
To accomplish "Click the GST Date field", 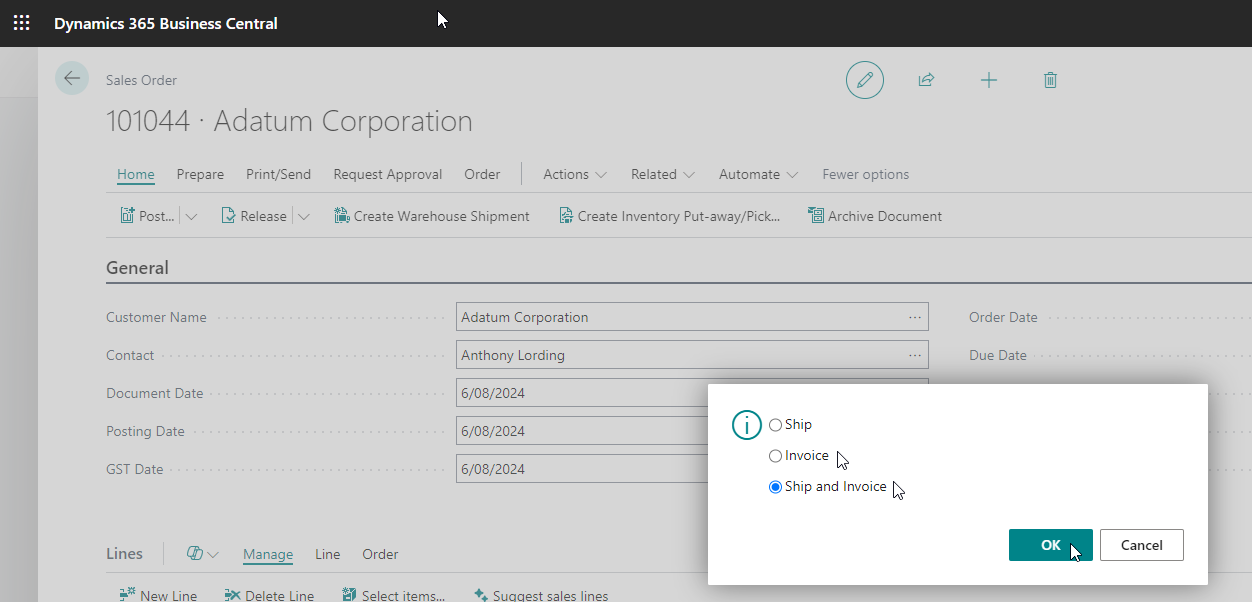I will click(x=582, y=469).
